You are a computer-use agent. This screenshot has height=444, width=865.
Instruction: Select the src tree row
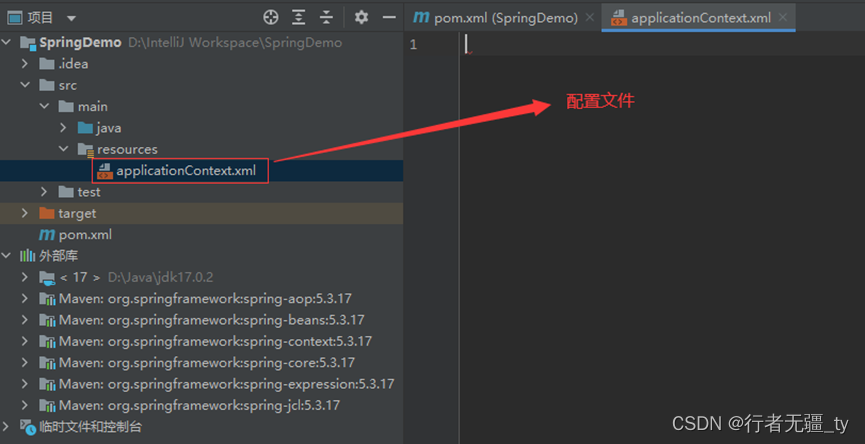[x=201, y=85]
